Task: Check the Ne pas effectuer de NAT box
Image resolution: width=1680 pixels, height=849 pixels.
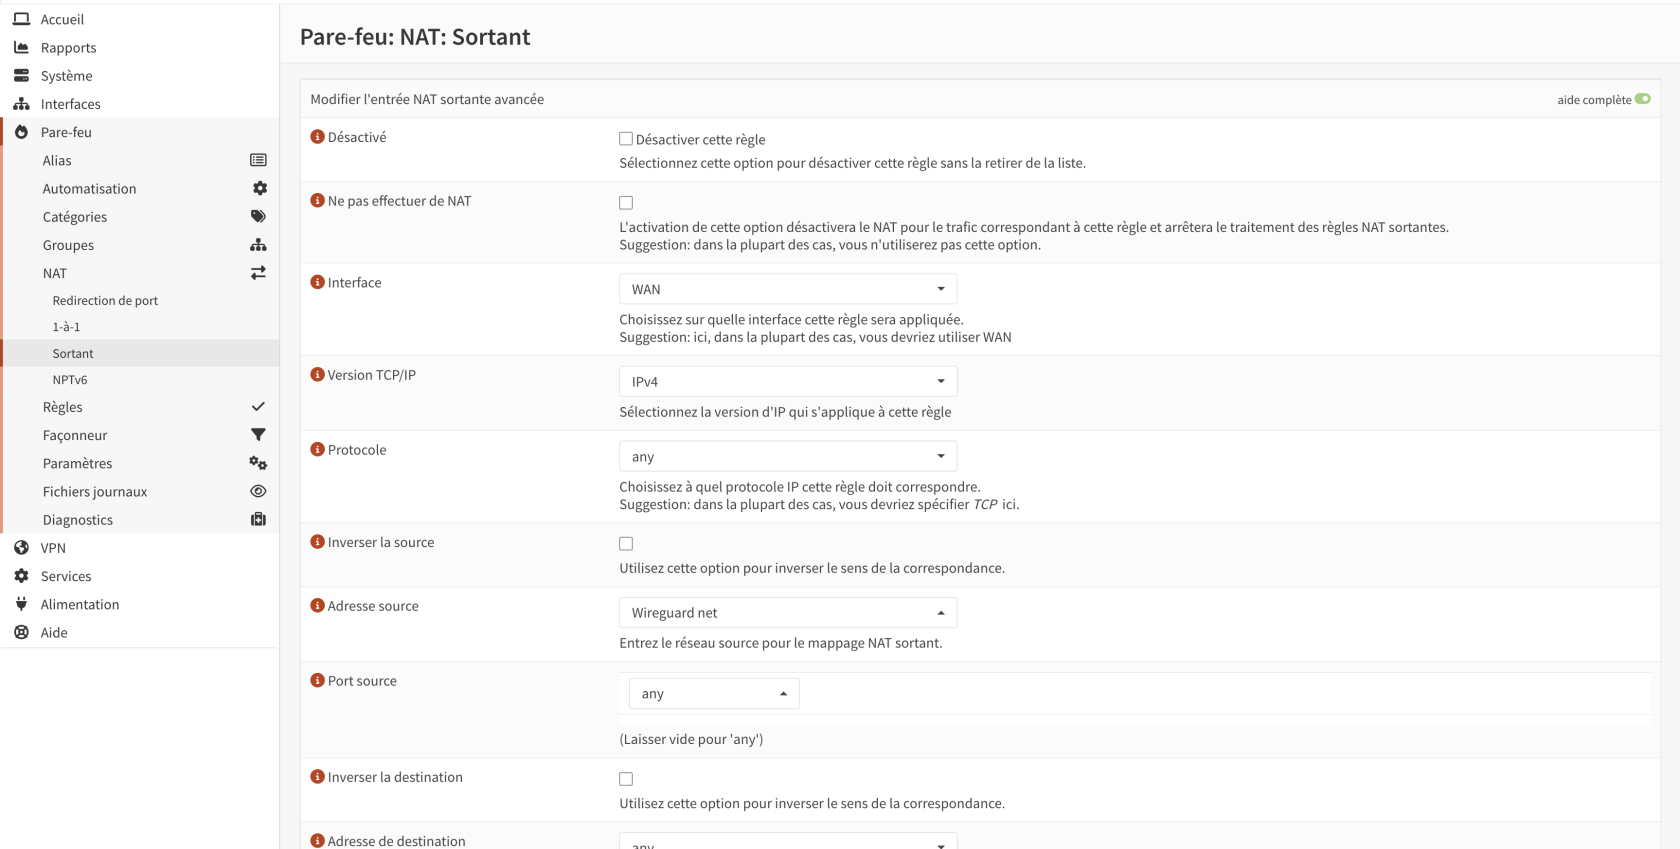Action: [626, 203]
